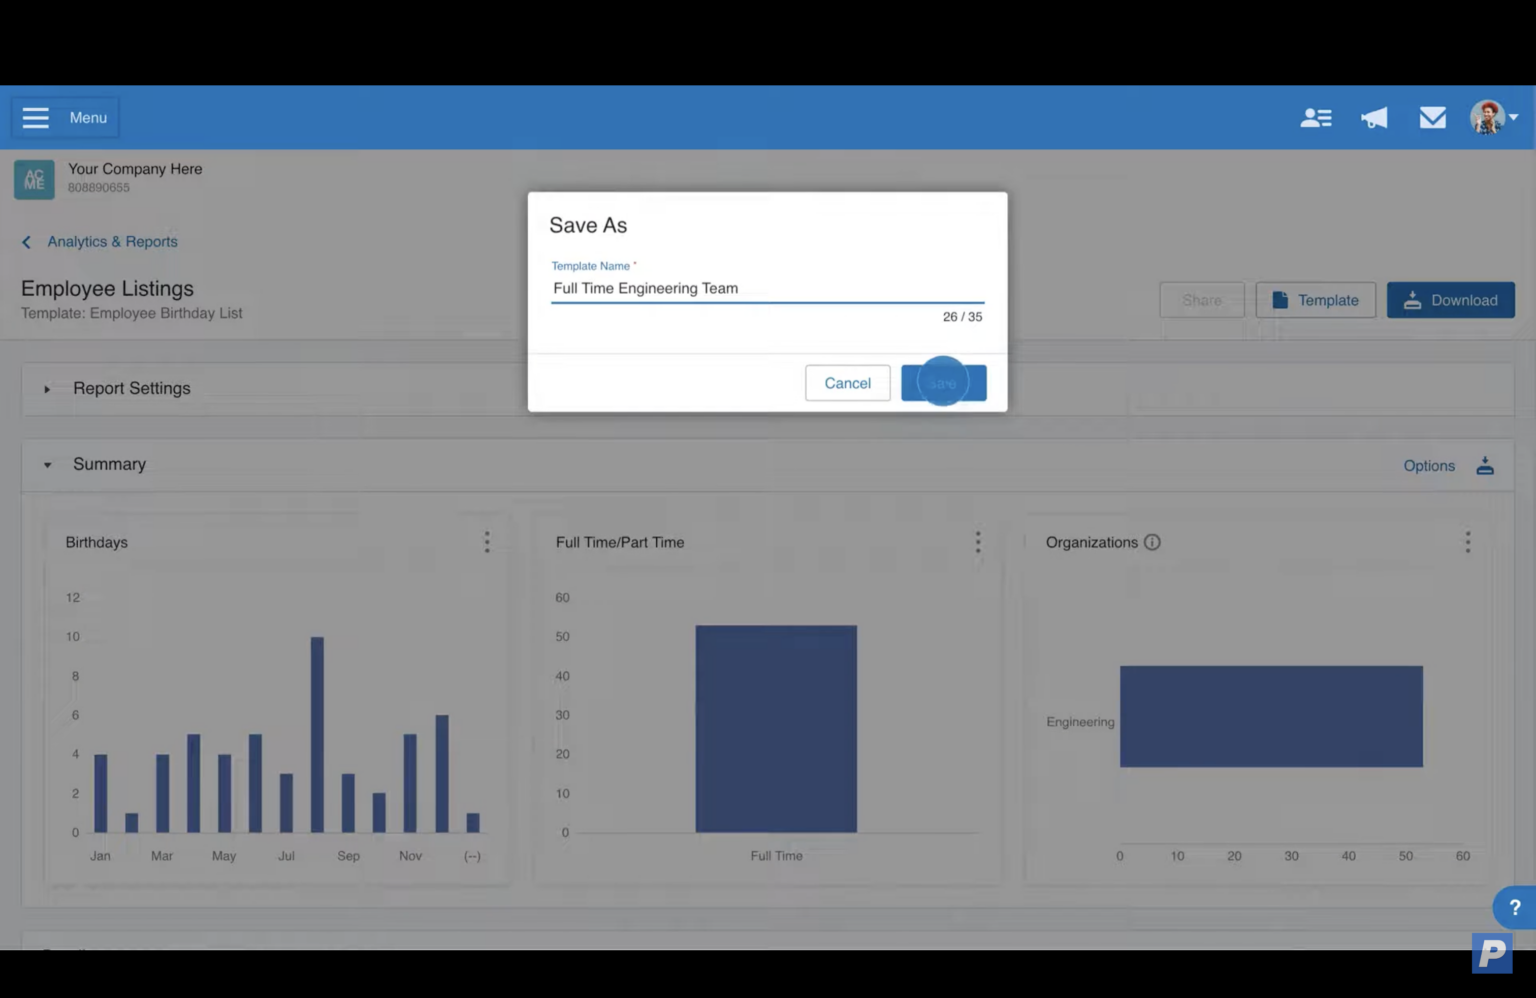Click the hamburger Menu icon
The height and width of the screenshot is (998, 1536).
[x=36, y=118]
